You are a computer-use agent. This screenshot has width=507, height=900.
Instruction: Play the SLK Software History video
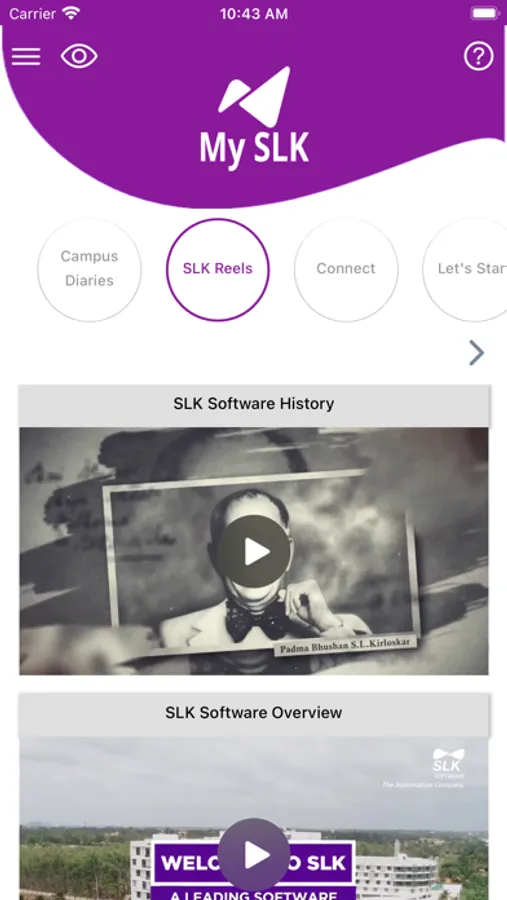254,551
